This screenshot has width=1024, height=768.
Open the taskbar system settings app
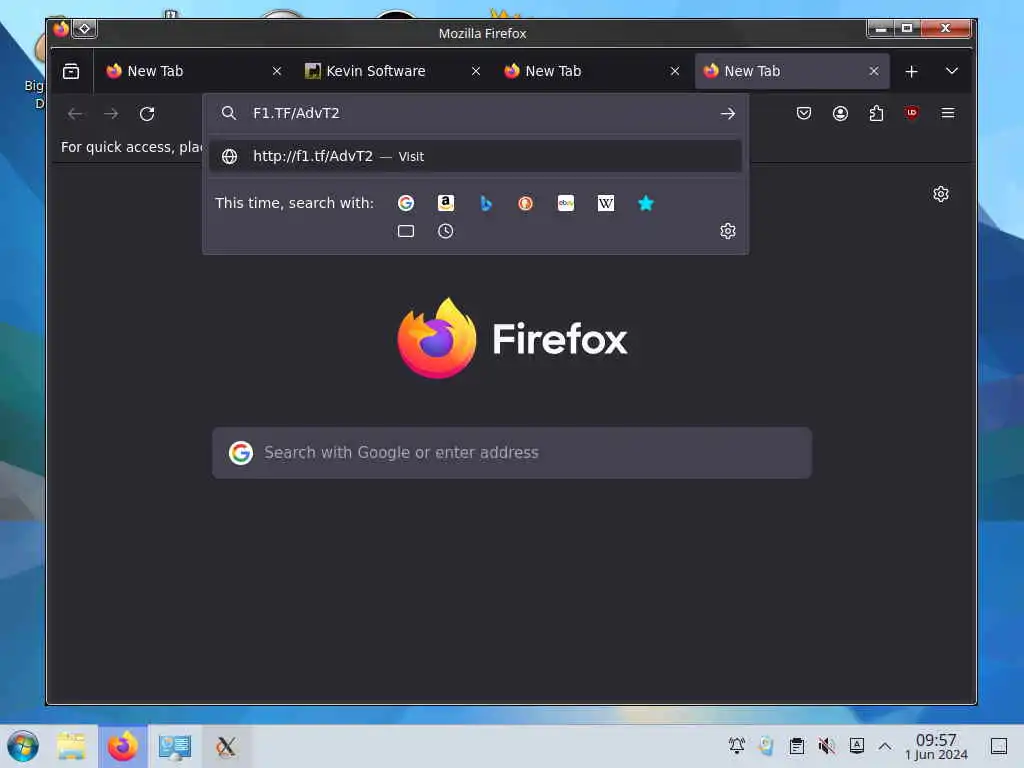(x=174, y=746)
